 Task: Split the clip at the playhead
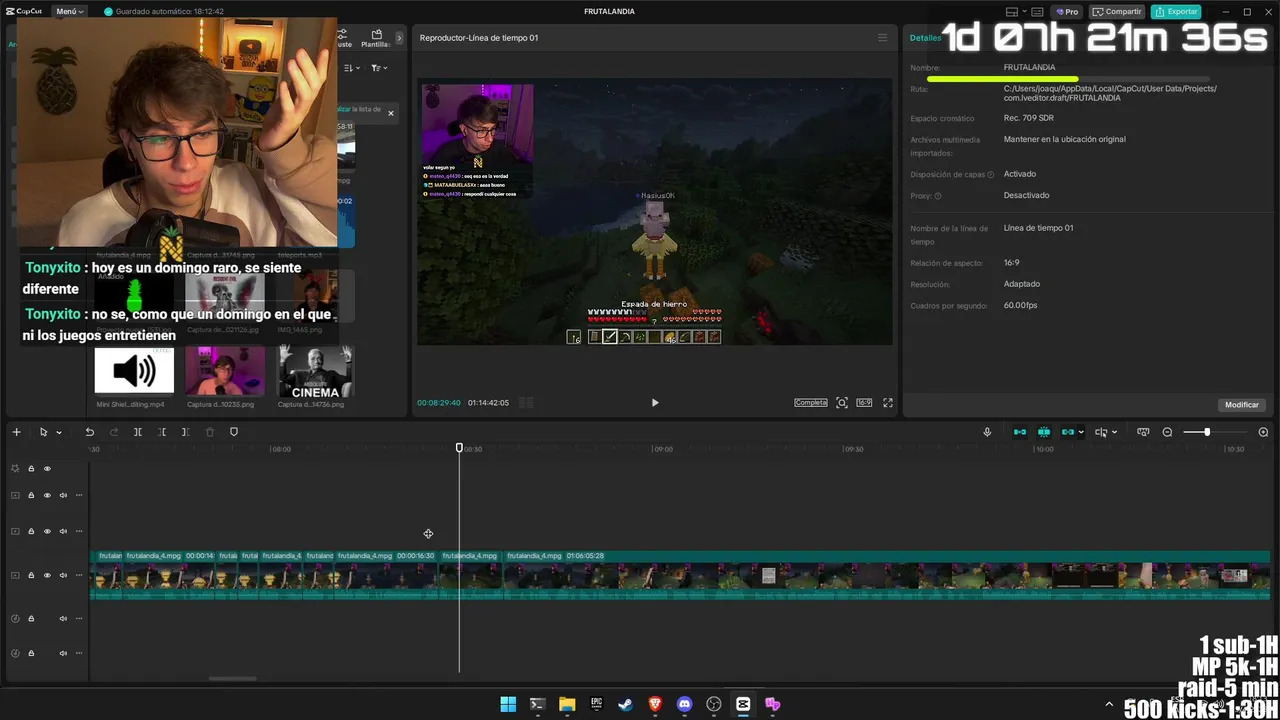138,432
